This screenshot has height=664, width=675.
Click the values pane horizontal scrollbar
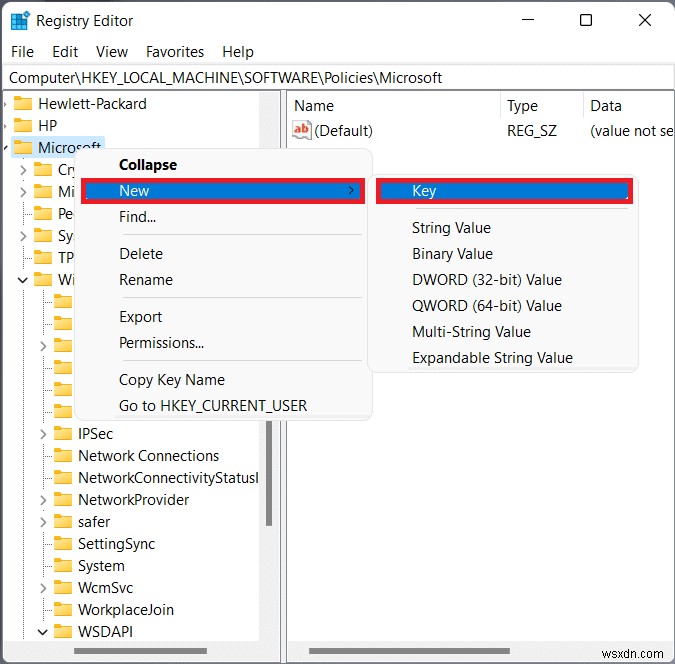pyautogui.click(x=409, y=651)
